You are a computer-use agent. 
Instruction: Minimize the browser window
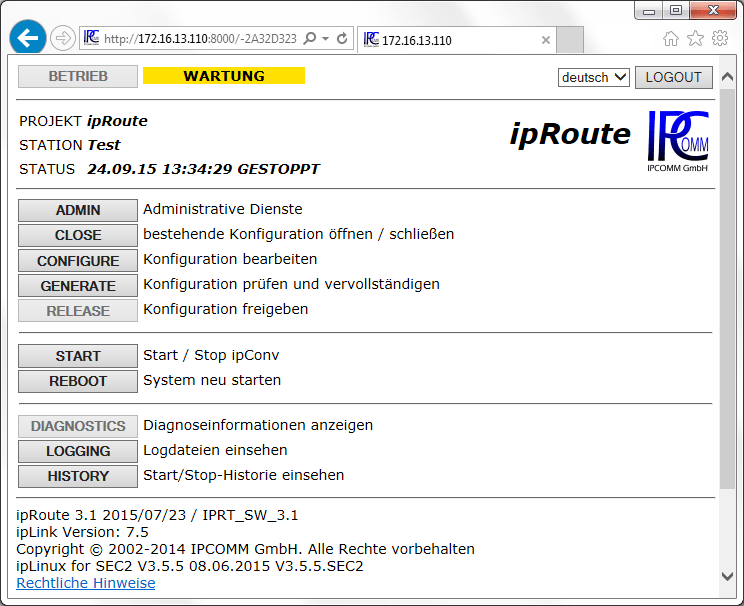click(649, 11)
